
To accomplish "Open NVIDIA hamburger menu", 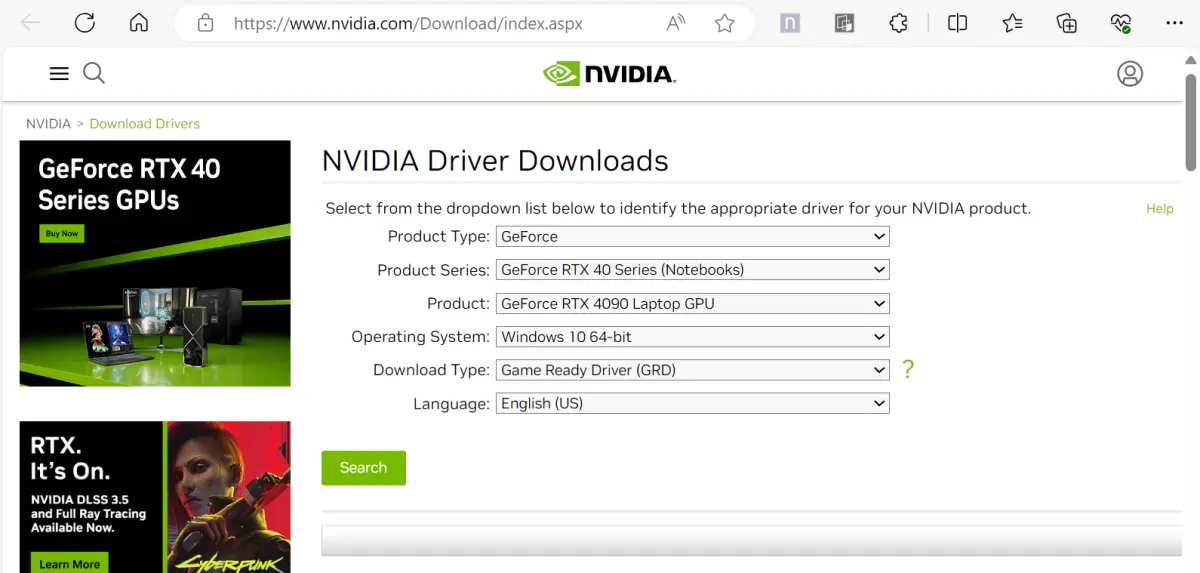I will point(59,73).
